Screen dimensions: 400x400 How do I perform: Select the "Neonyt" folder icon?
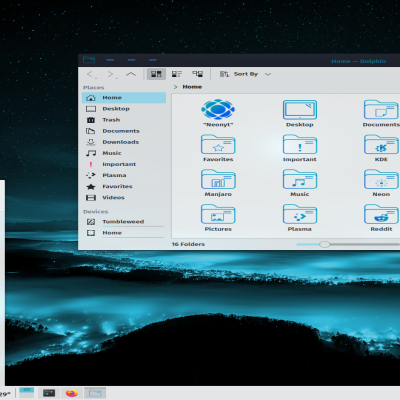click(218, 109)
